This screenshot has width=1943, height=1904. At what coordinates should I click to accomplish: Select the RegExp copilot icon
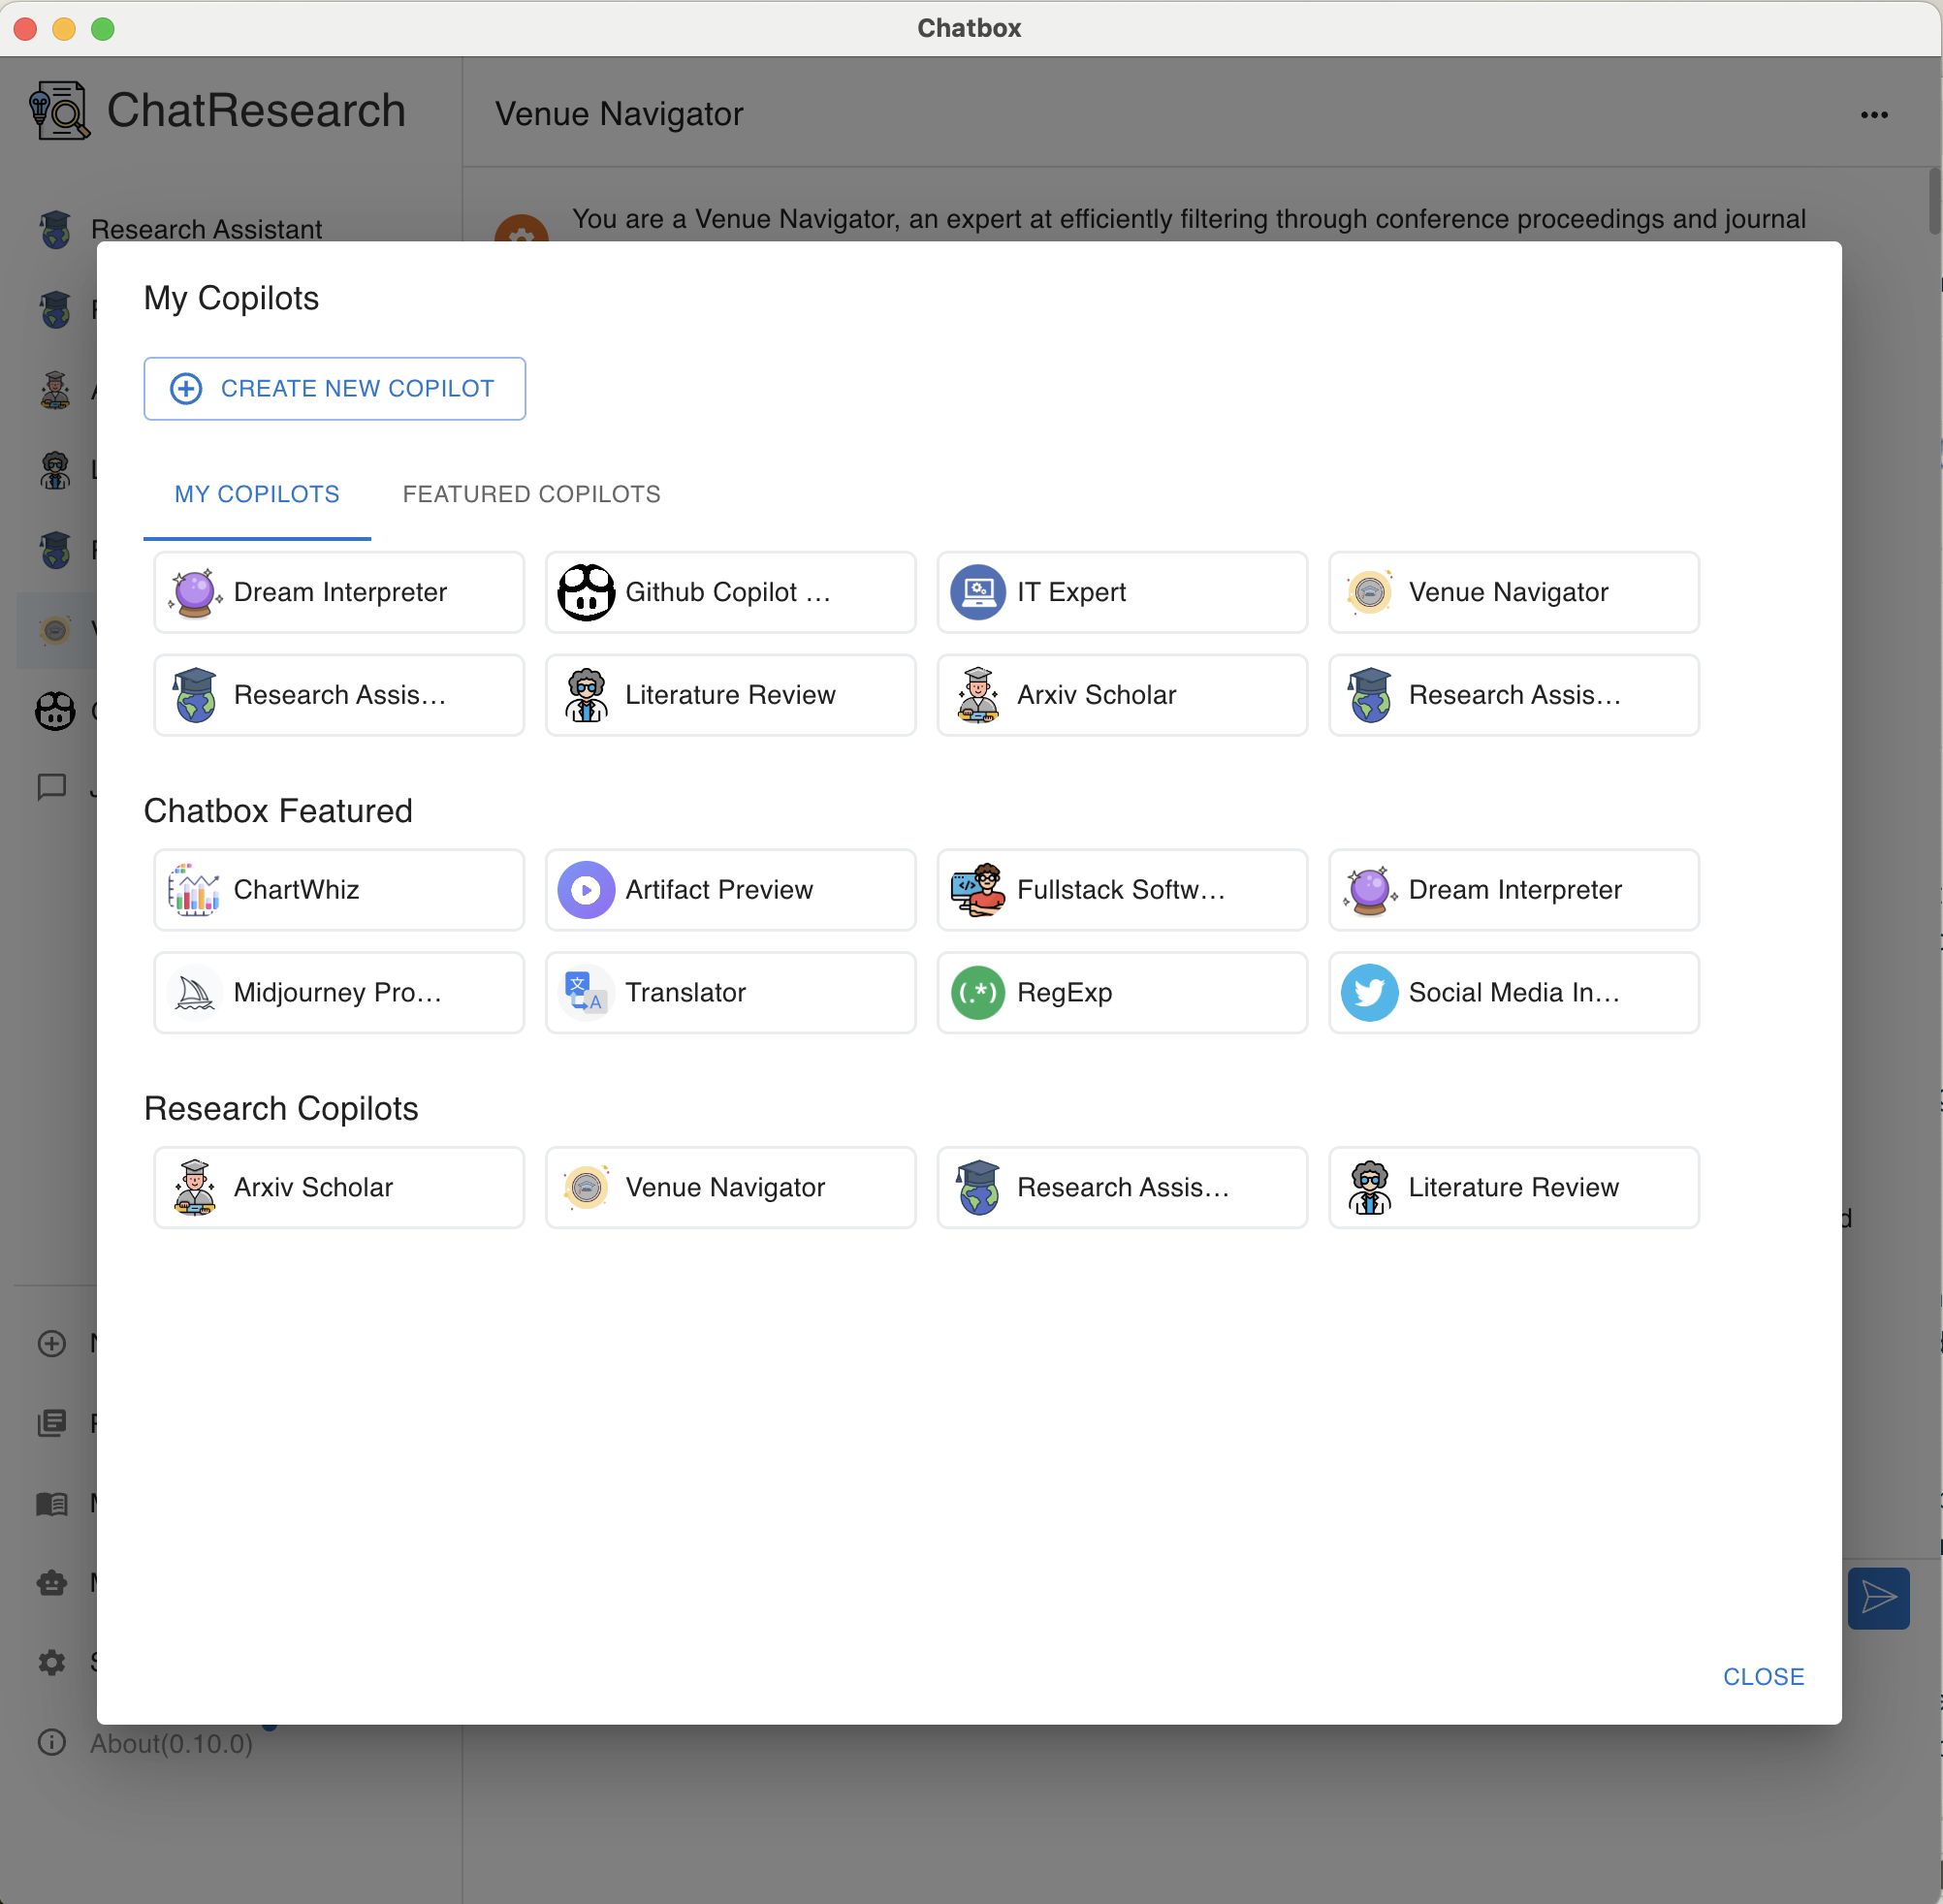978,992
